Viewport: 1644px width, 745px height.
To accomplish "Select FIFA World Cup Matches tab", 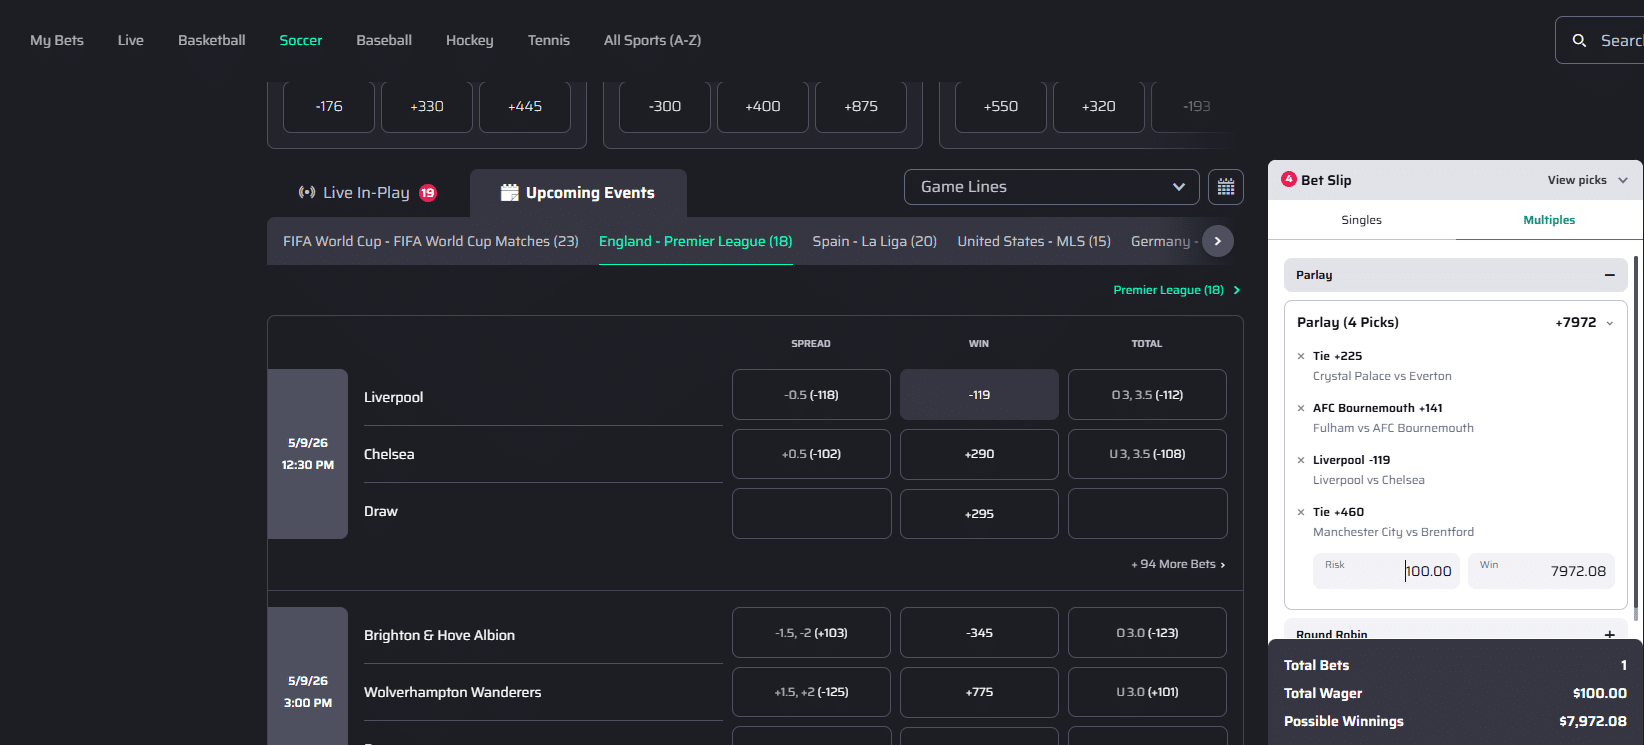I will coord(431,241).
